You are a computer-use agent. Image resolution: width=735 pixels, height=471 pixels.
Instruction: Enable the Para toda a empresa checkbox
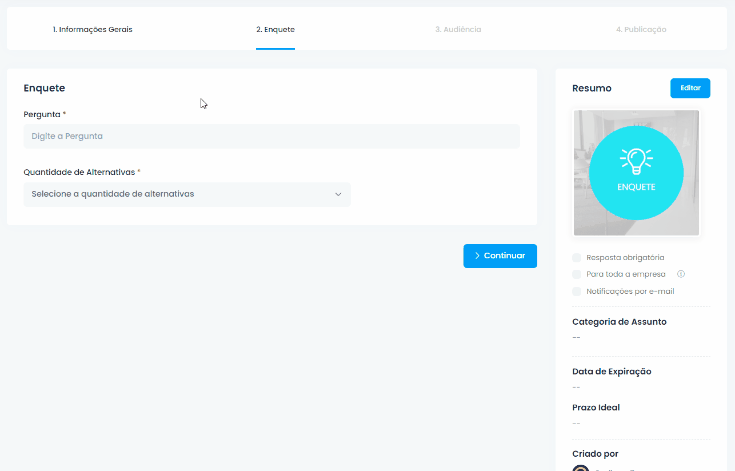pyautogui.click(x=577, y=274)
